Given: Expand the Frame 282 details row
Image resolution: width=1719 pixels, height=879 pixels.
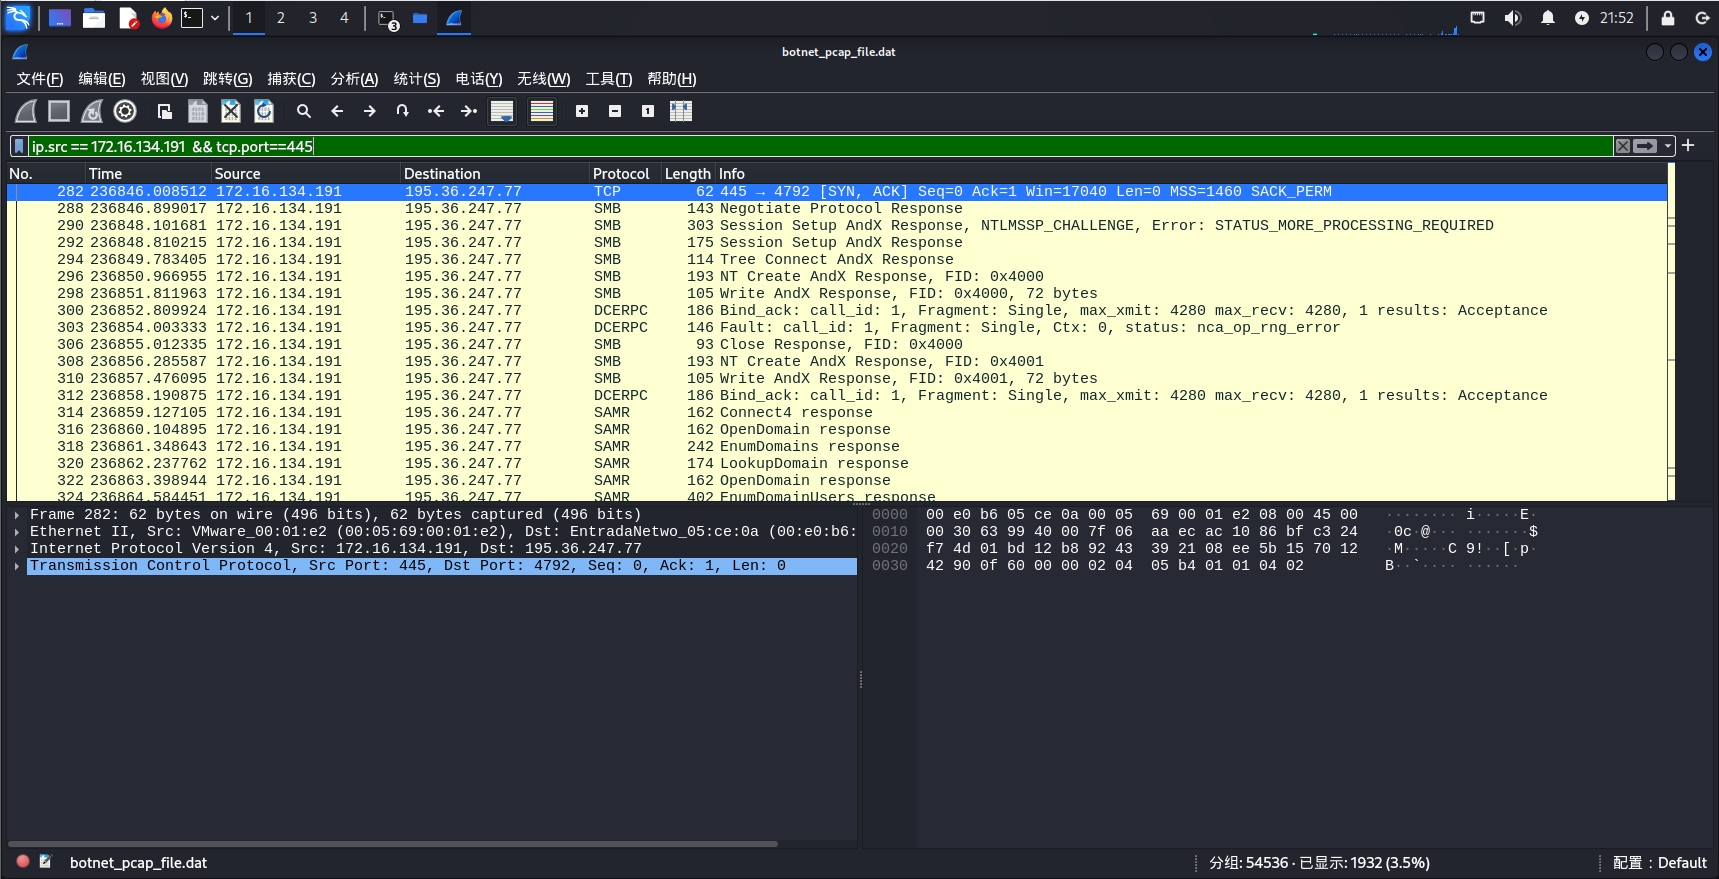Looking at the screenshot, I should click(17, 515).
